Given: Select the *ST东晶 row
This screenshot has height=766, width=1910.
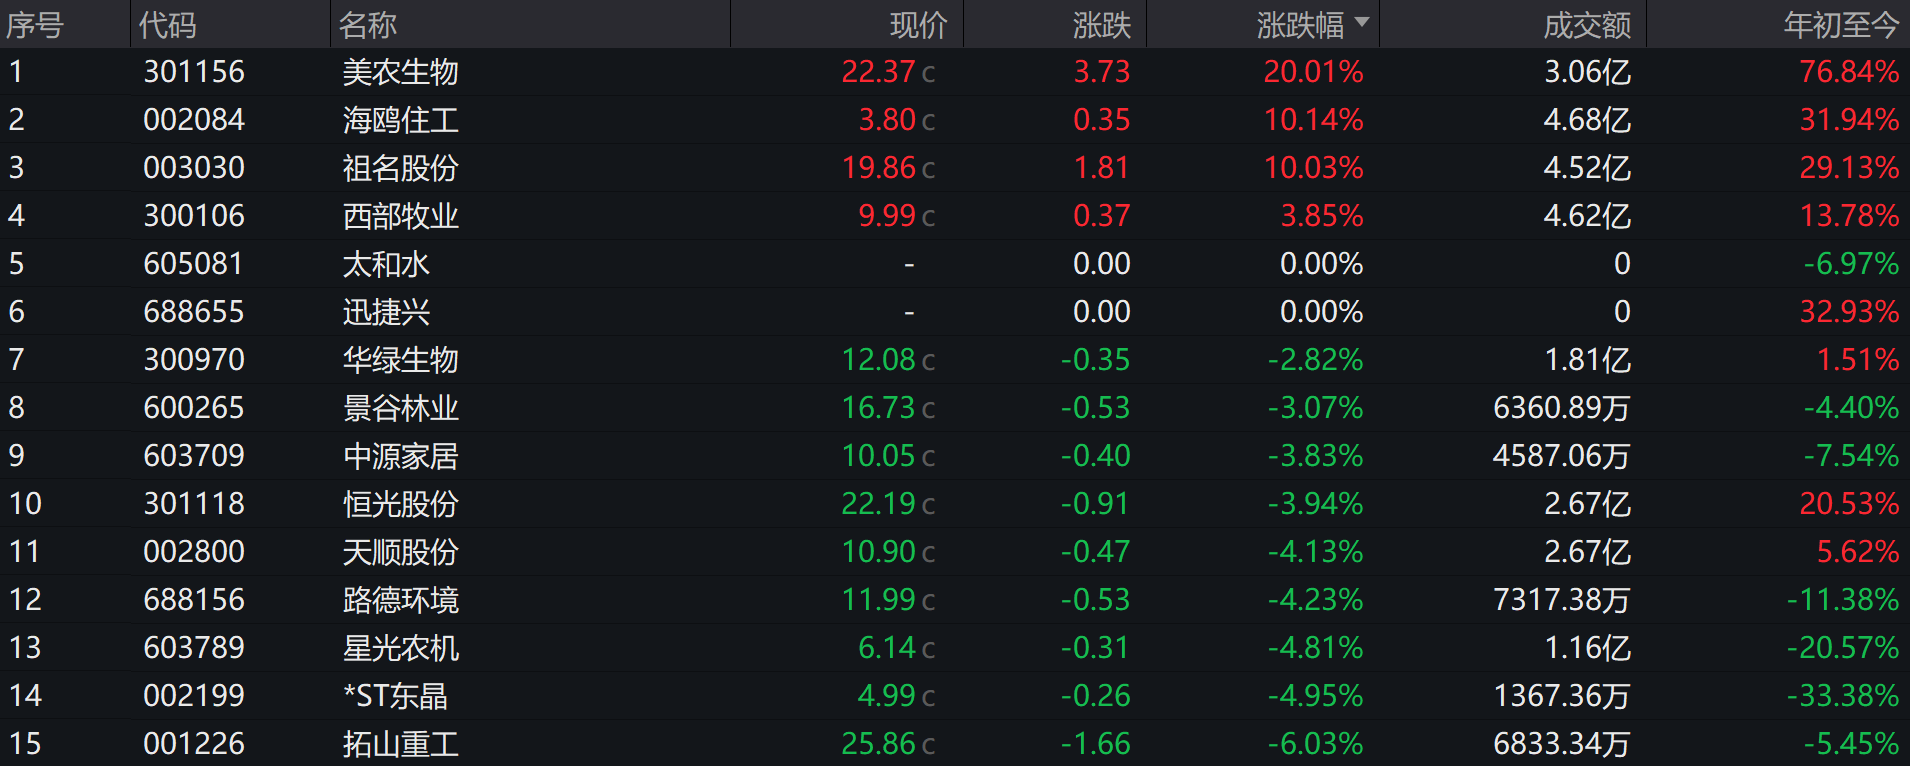Looking at the screenshot, I should click(395, 696).
